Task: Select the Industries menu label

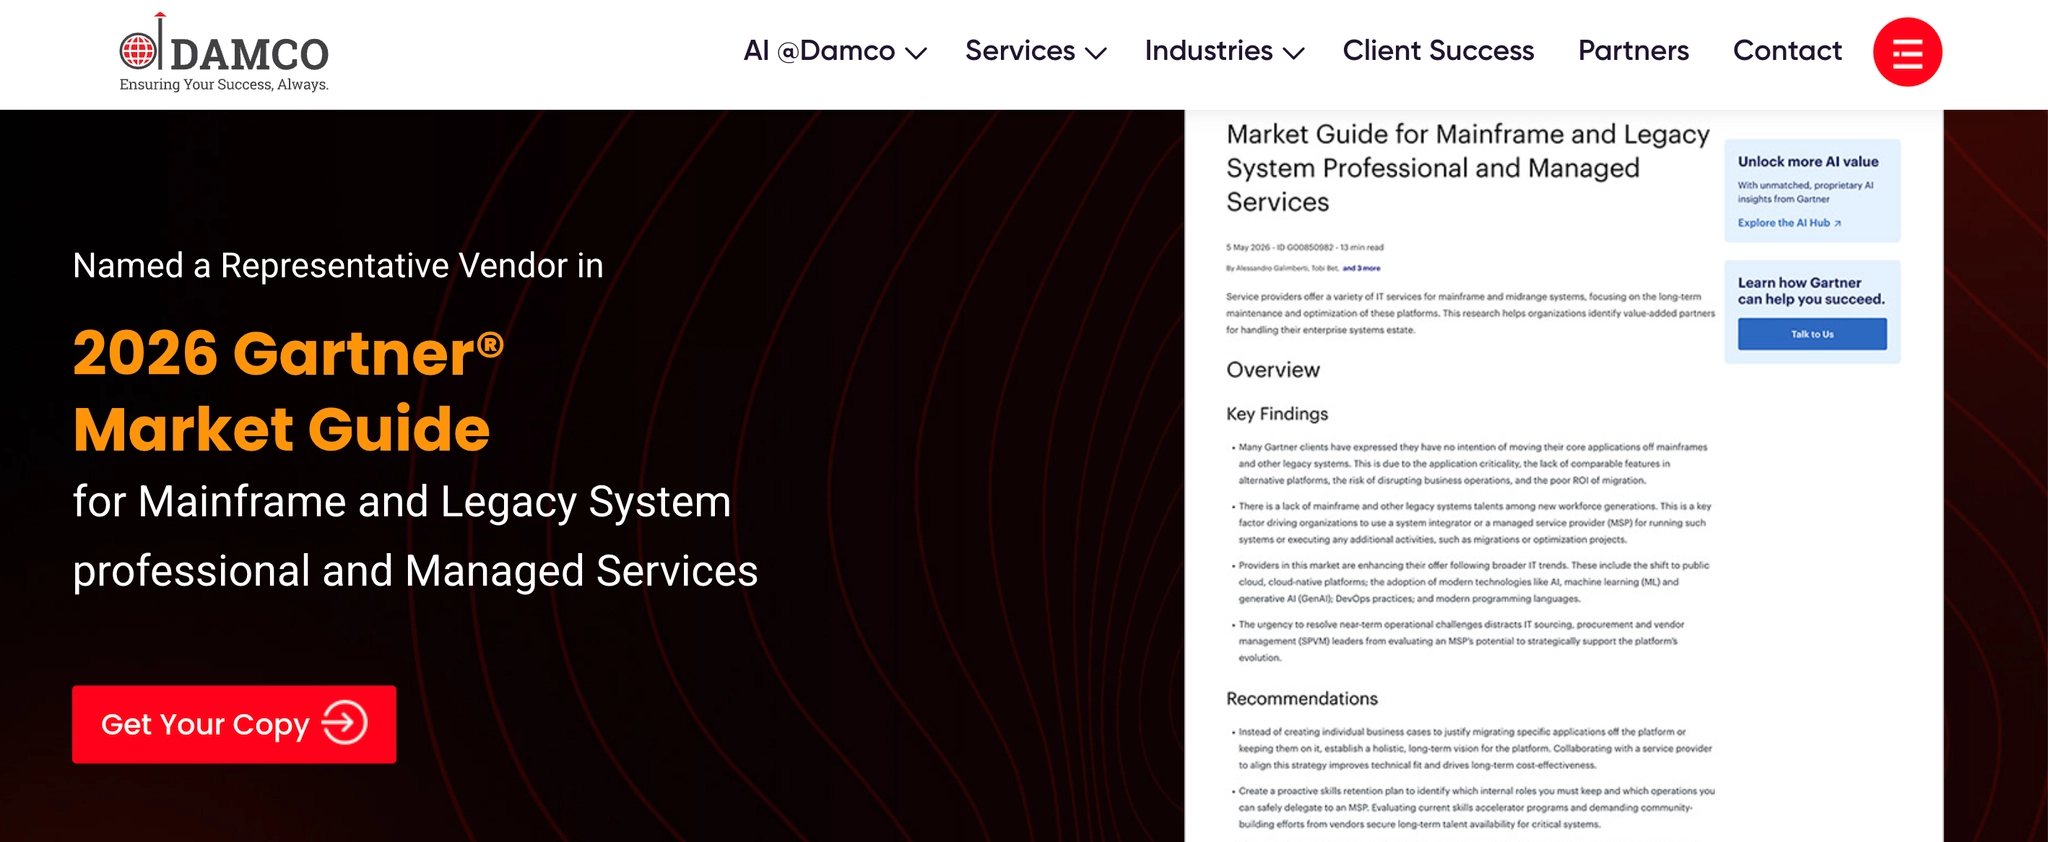Action: [x=1208, y=51]
